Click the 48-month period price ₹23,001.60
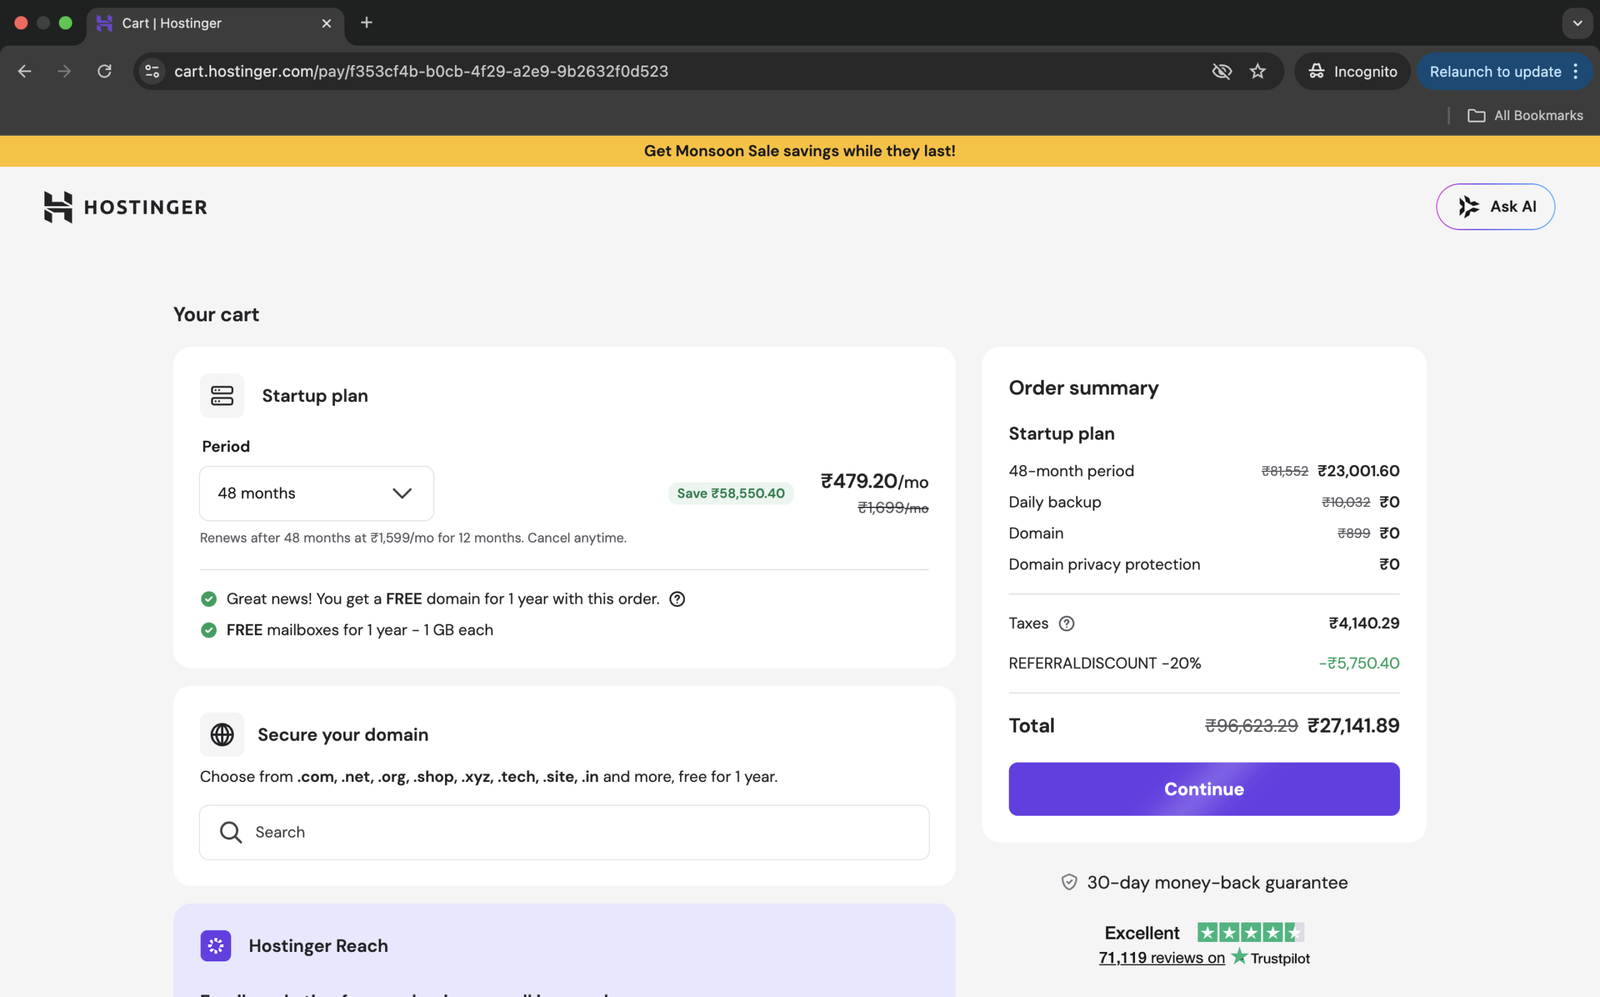 coord(1358,471)
